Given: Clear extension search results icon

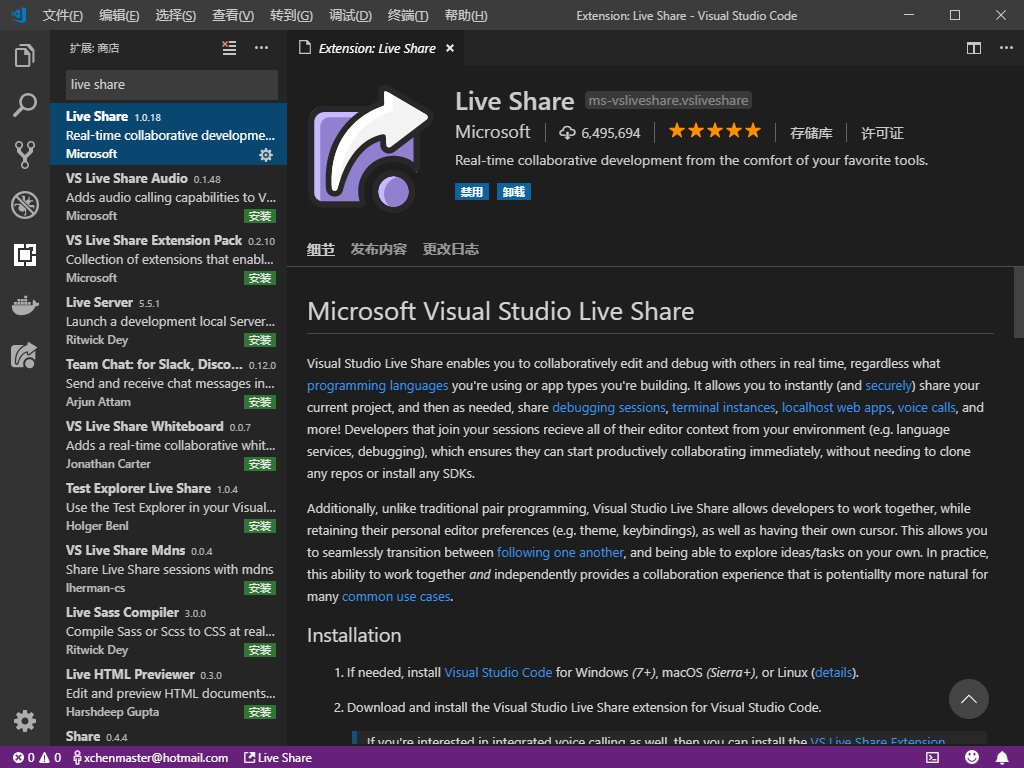Looking at the screenshot, I should (229, 48).
